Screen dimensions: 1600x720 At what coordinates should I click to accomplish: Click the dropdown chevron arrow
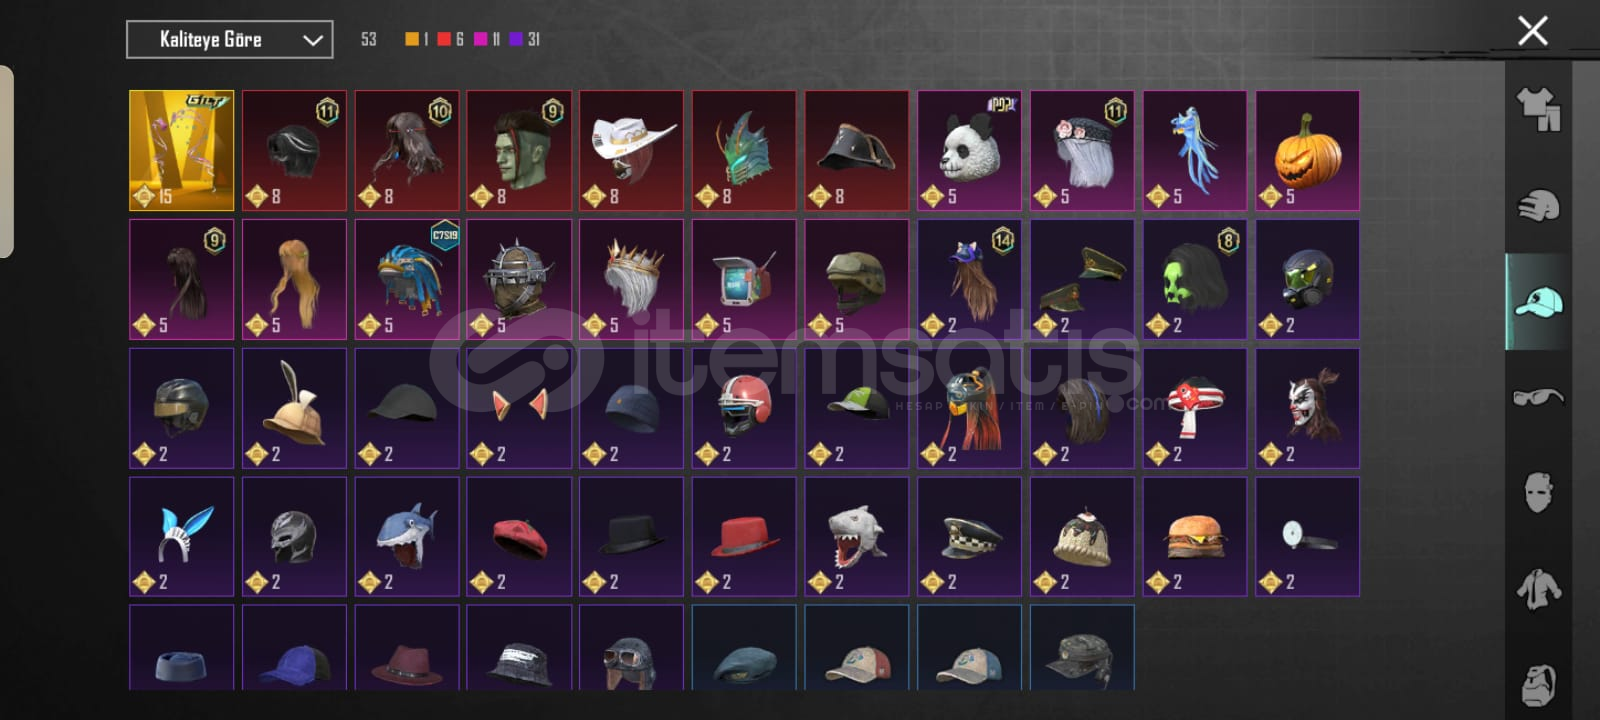pyautogui.click(x=312, y=41)
